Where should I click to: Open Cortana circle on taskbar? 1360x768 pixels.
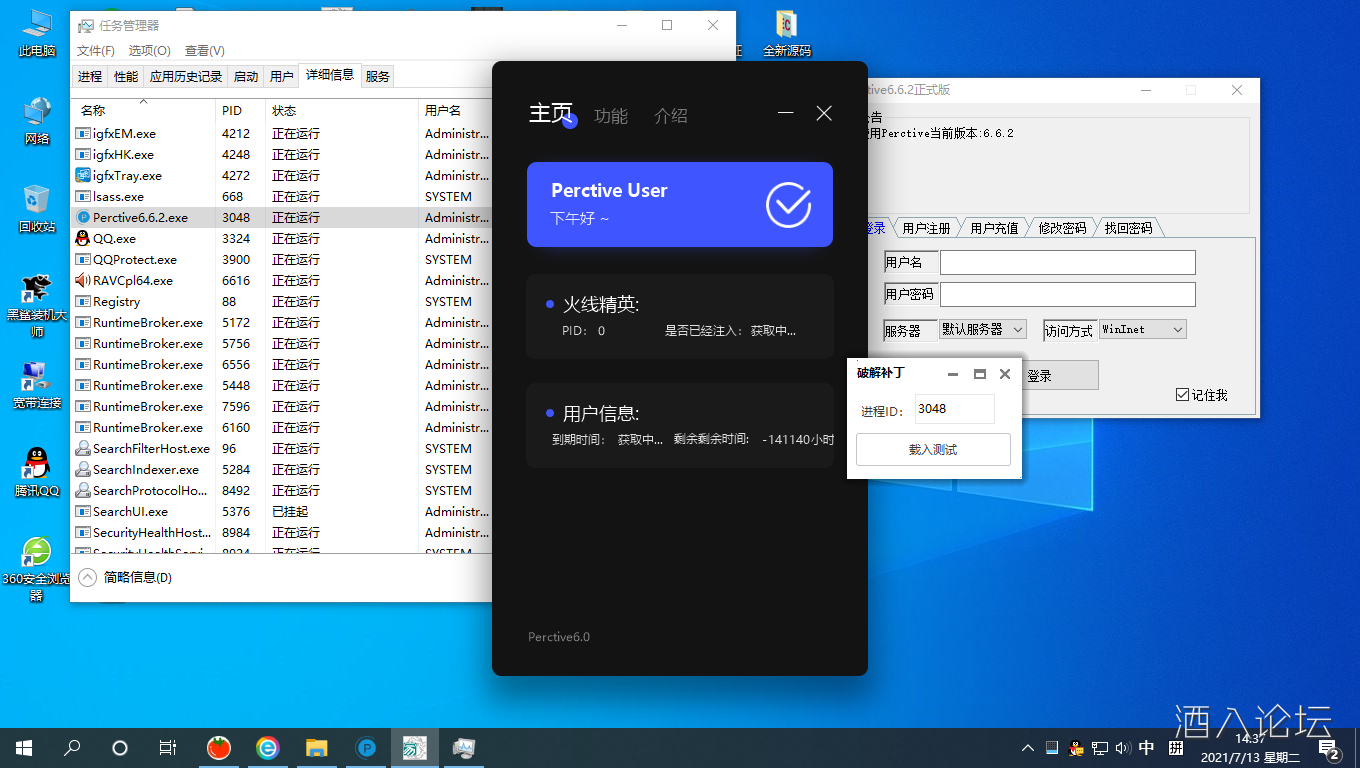pyautogui.click(x=120, y=747)
